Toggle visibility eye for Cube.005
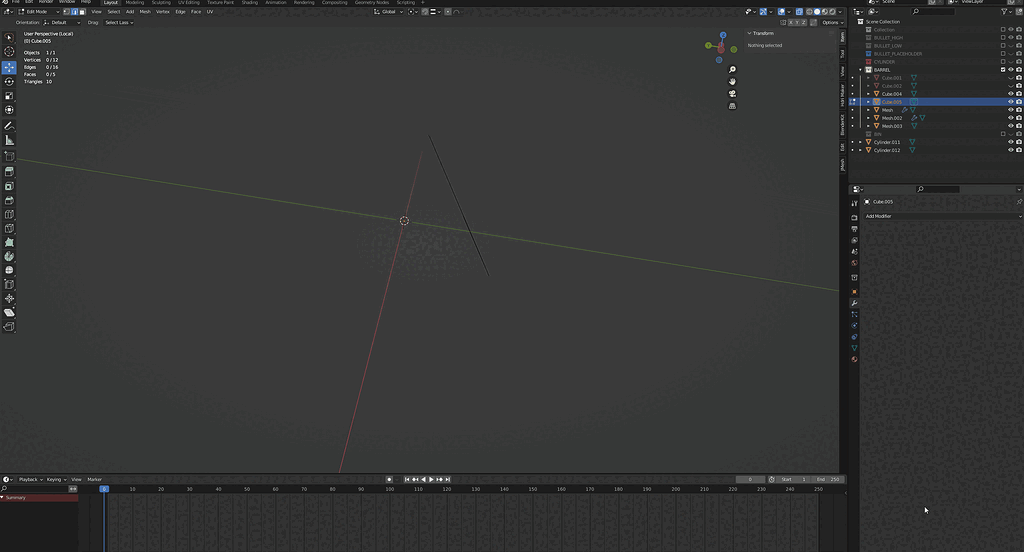The height and width of the screenshot is (552, 1024). point(1011,102)
